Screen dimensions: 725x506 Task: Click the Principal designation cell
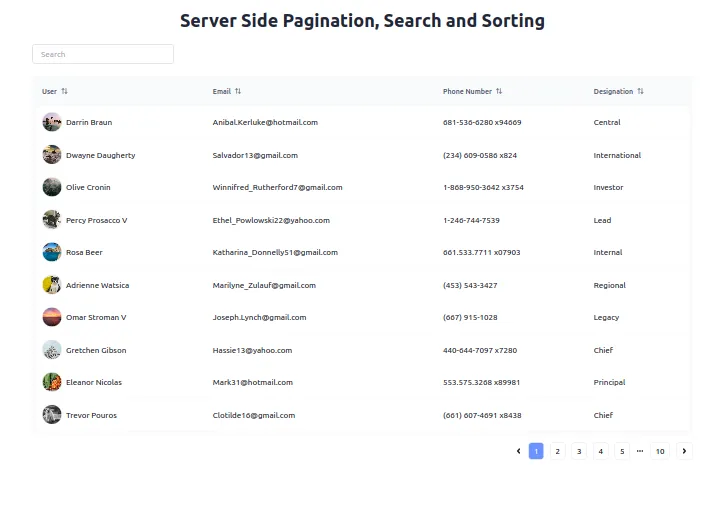point(609,383)
